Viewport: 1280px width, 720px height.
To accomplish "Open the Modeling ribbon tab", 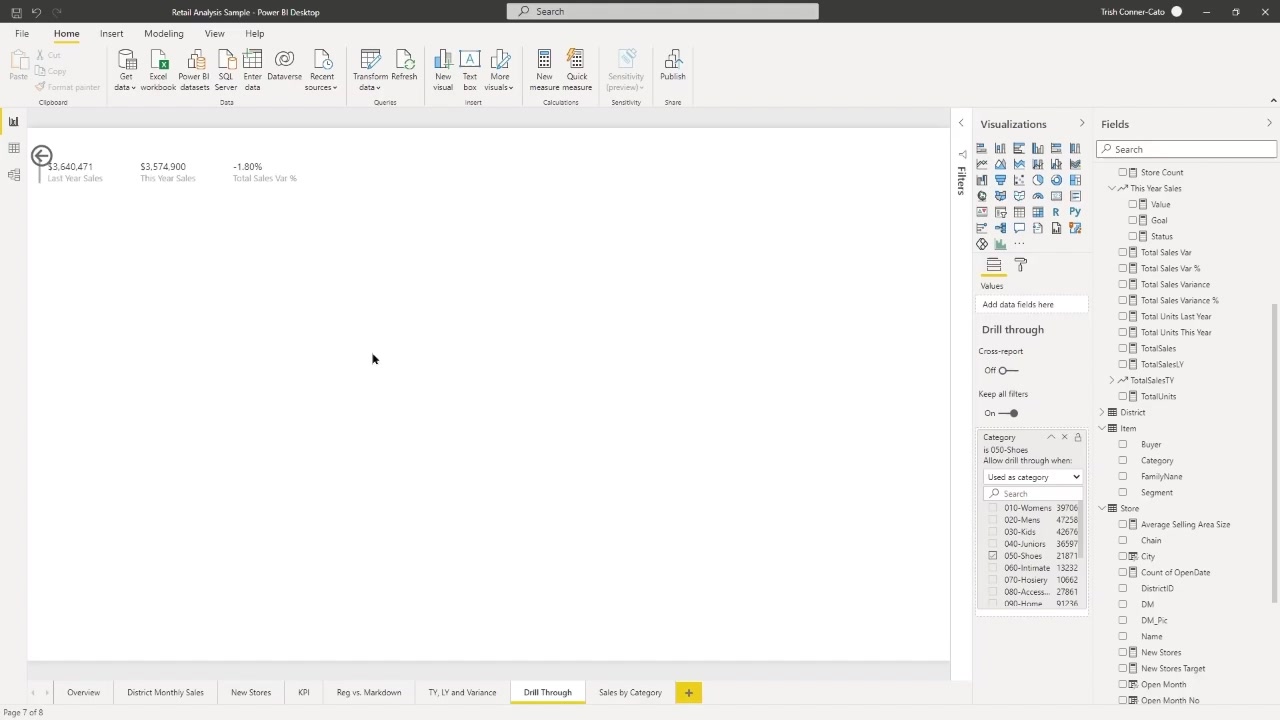I will (163, 33).
